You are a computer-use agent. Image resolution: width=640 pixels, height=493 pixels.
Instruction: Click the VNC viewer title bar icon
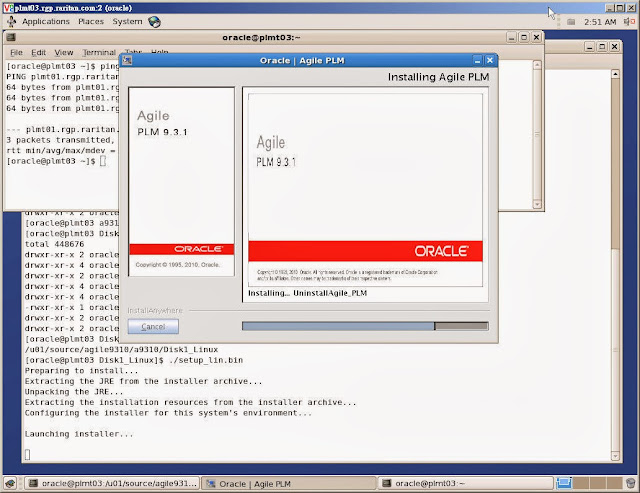click(8, 8)
